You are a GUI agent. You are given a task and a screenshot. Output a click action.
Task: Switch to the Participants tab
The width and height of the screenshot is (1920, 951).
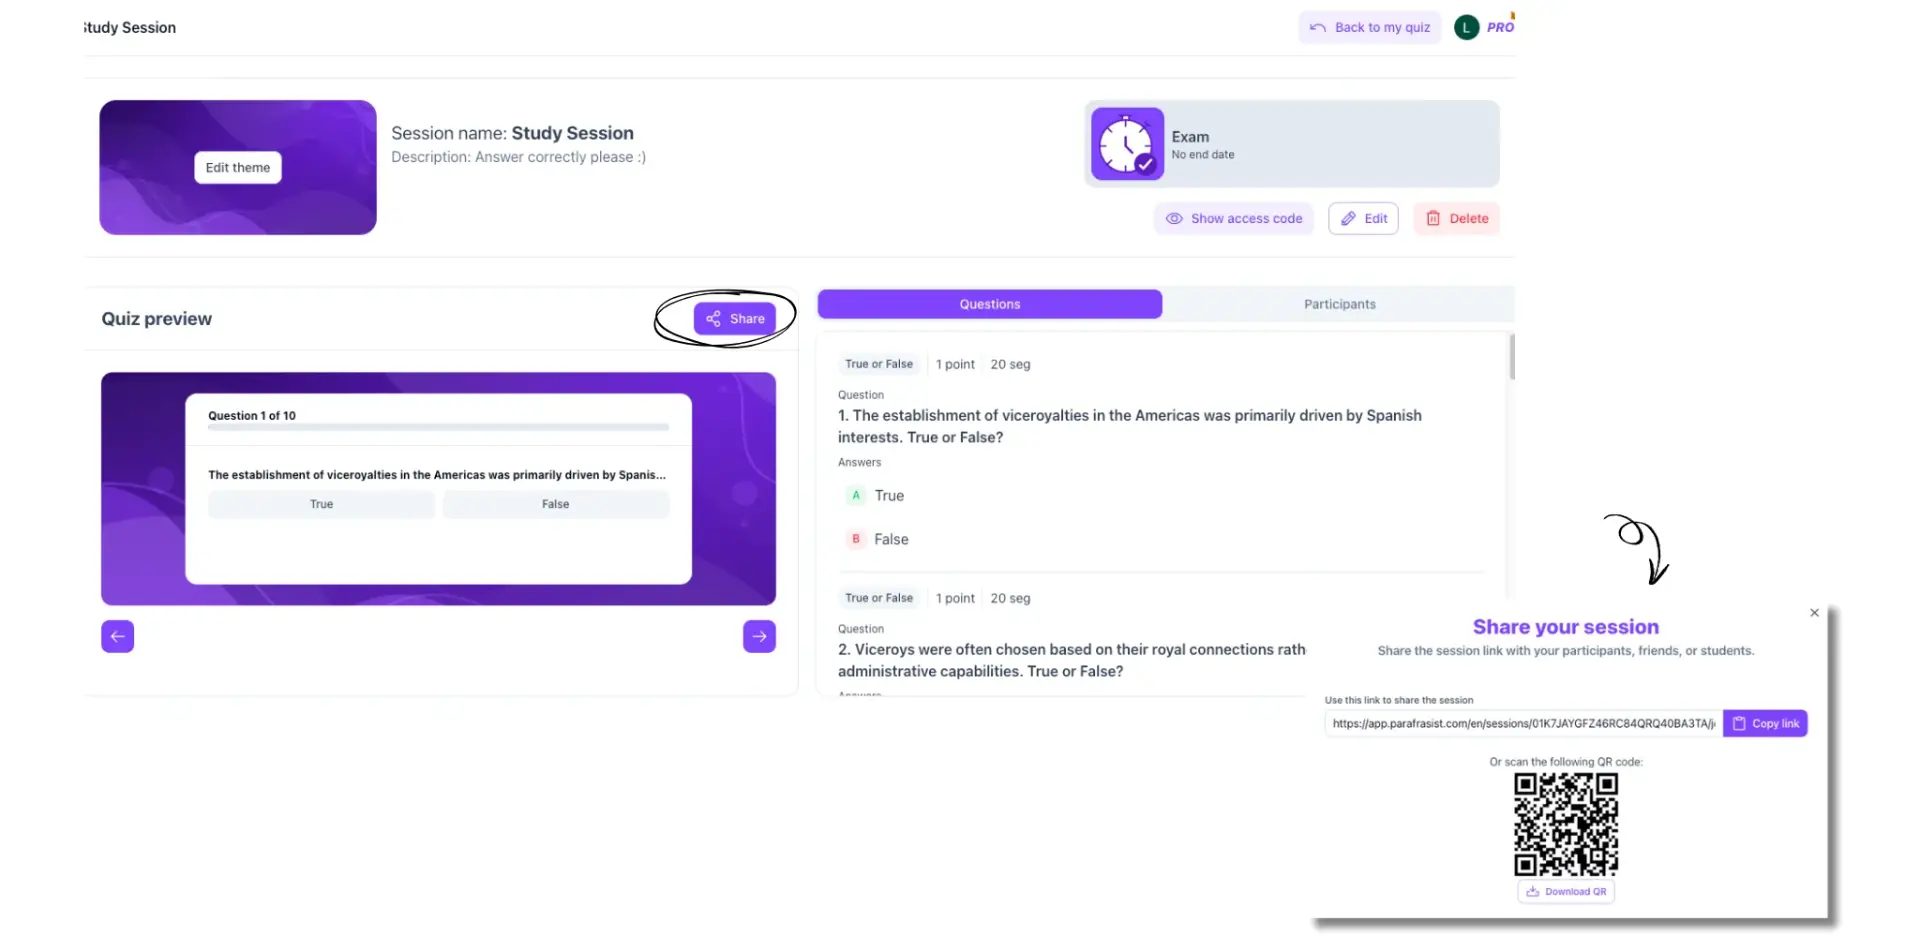[x=1338, y=305]
